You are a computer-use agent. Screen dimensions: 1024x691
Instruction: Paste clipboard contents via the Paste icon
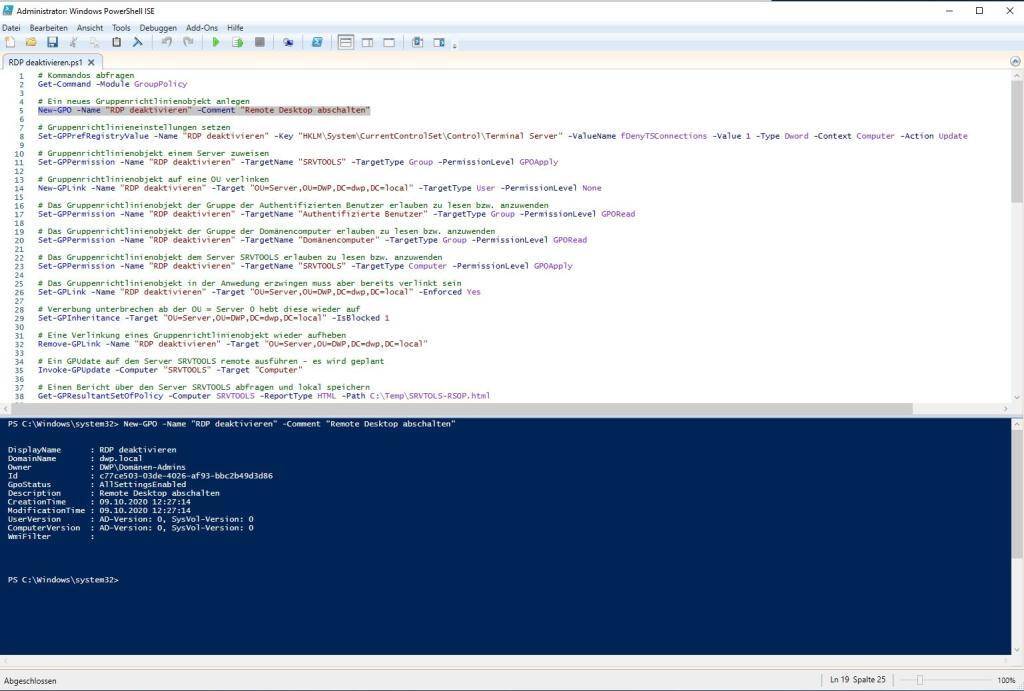pyautogui.click(x=114, y=42)
